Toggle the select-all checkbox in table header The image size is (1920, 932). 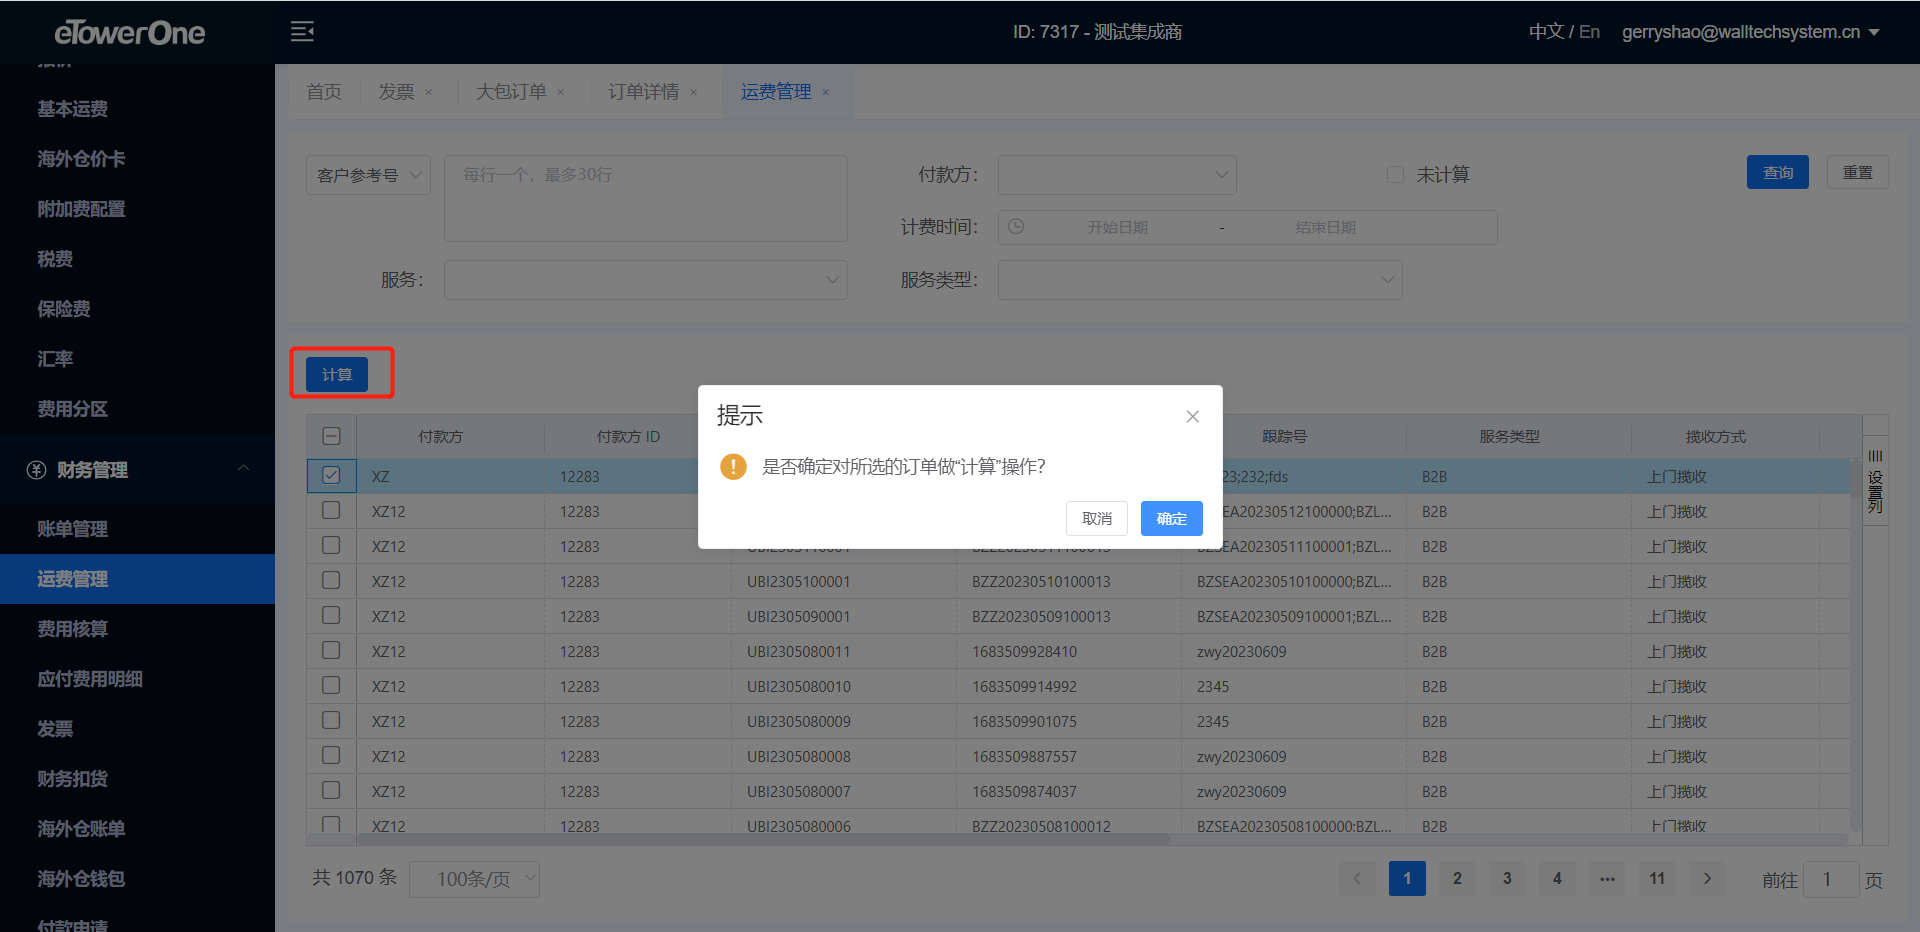pyautogui.click(x=331, y=436)
